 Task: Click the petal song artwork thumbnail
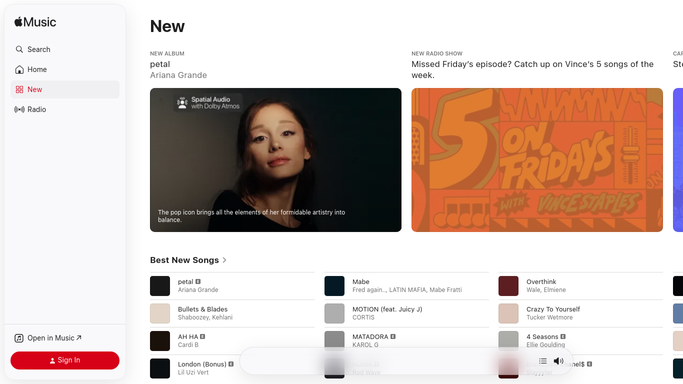(160, 286)
